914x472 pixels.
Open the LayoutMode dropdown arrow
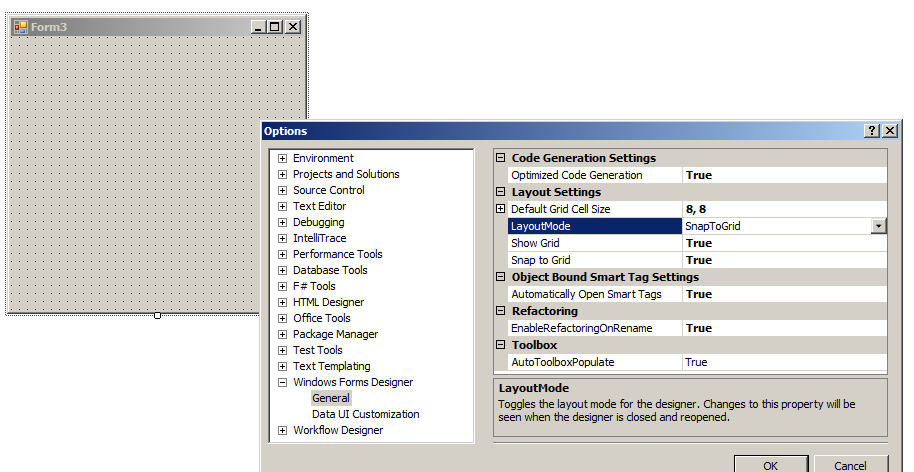pos(878,226)
